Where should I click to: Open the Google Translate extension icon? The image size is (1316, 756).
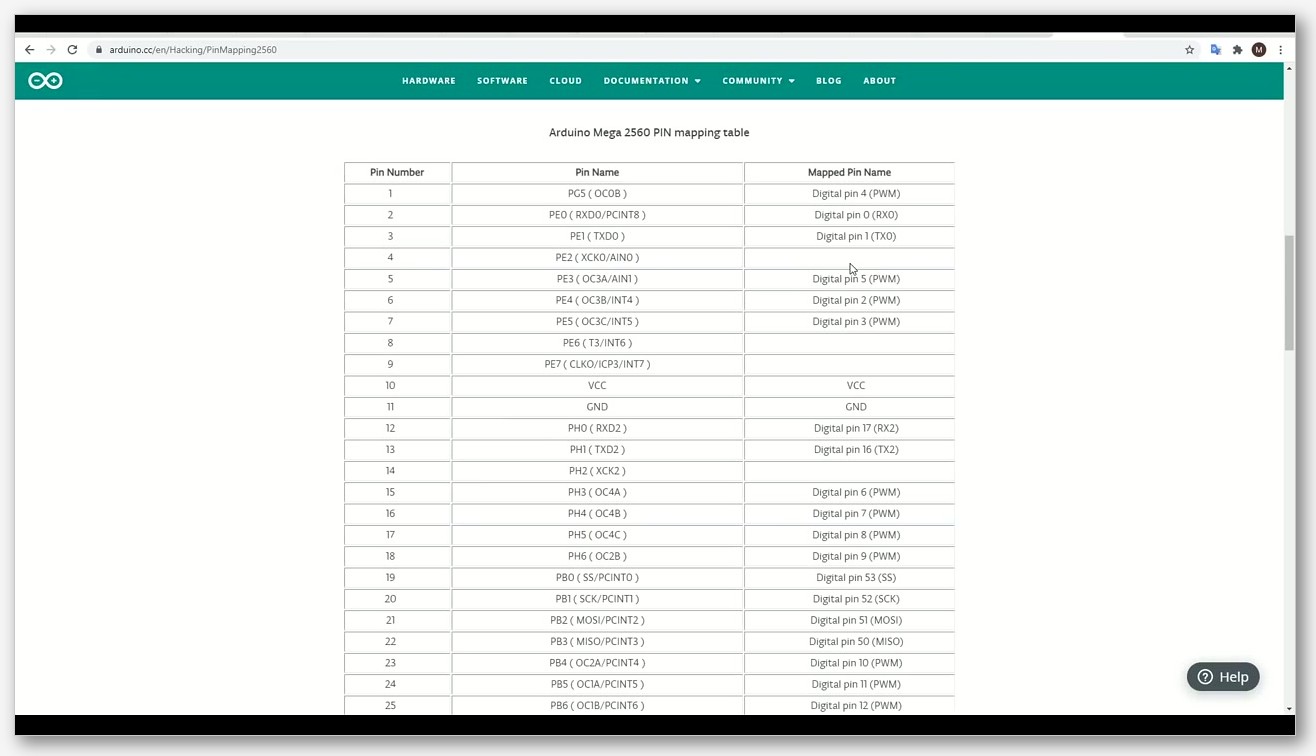(1216, 49)
